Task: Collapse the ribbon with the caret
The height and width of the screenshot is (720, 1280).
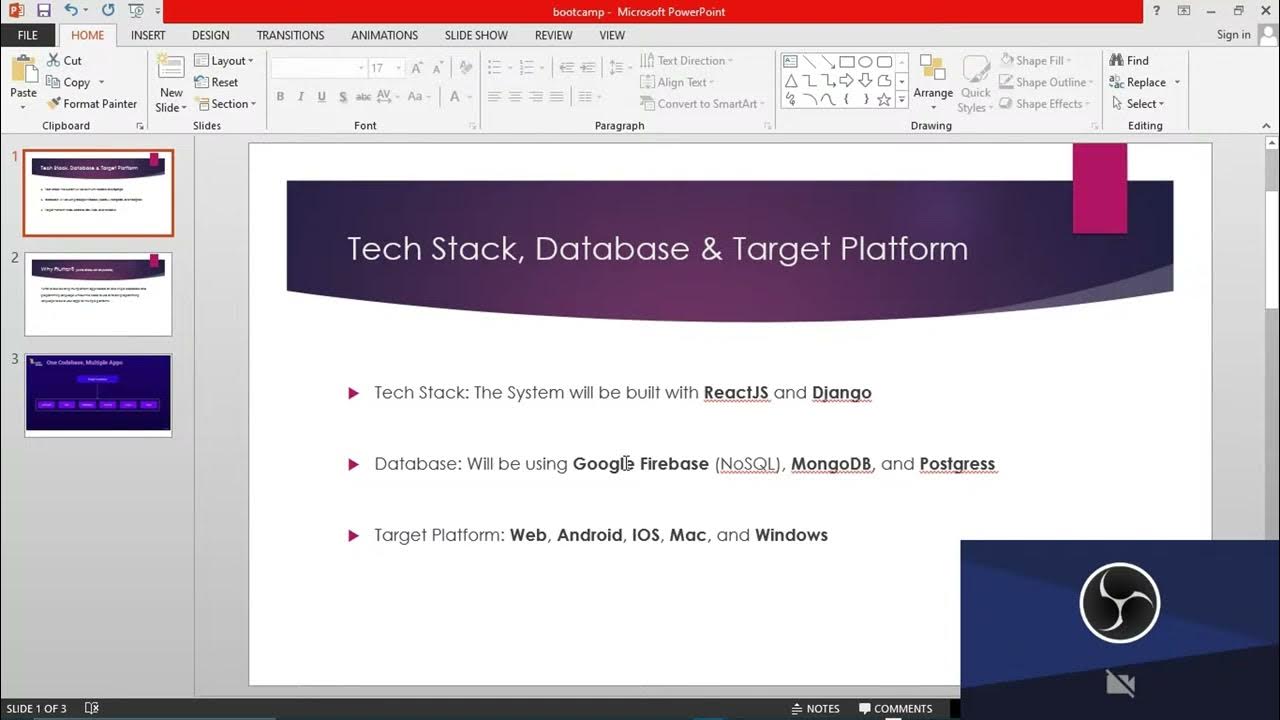Action: pos(1265,126)
